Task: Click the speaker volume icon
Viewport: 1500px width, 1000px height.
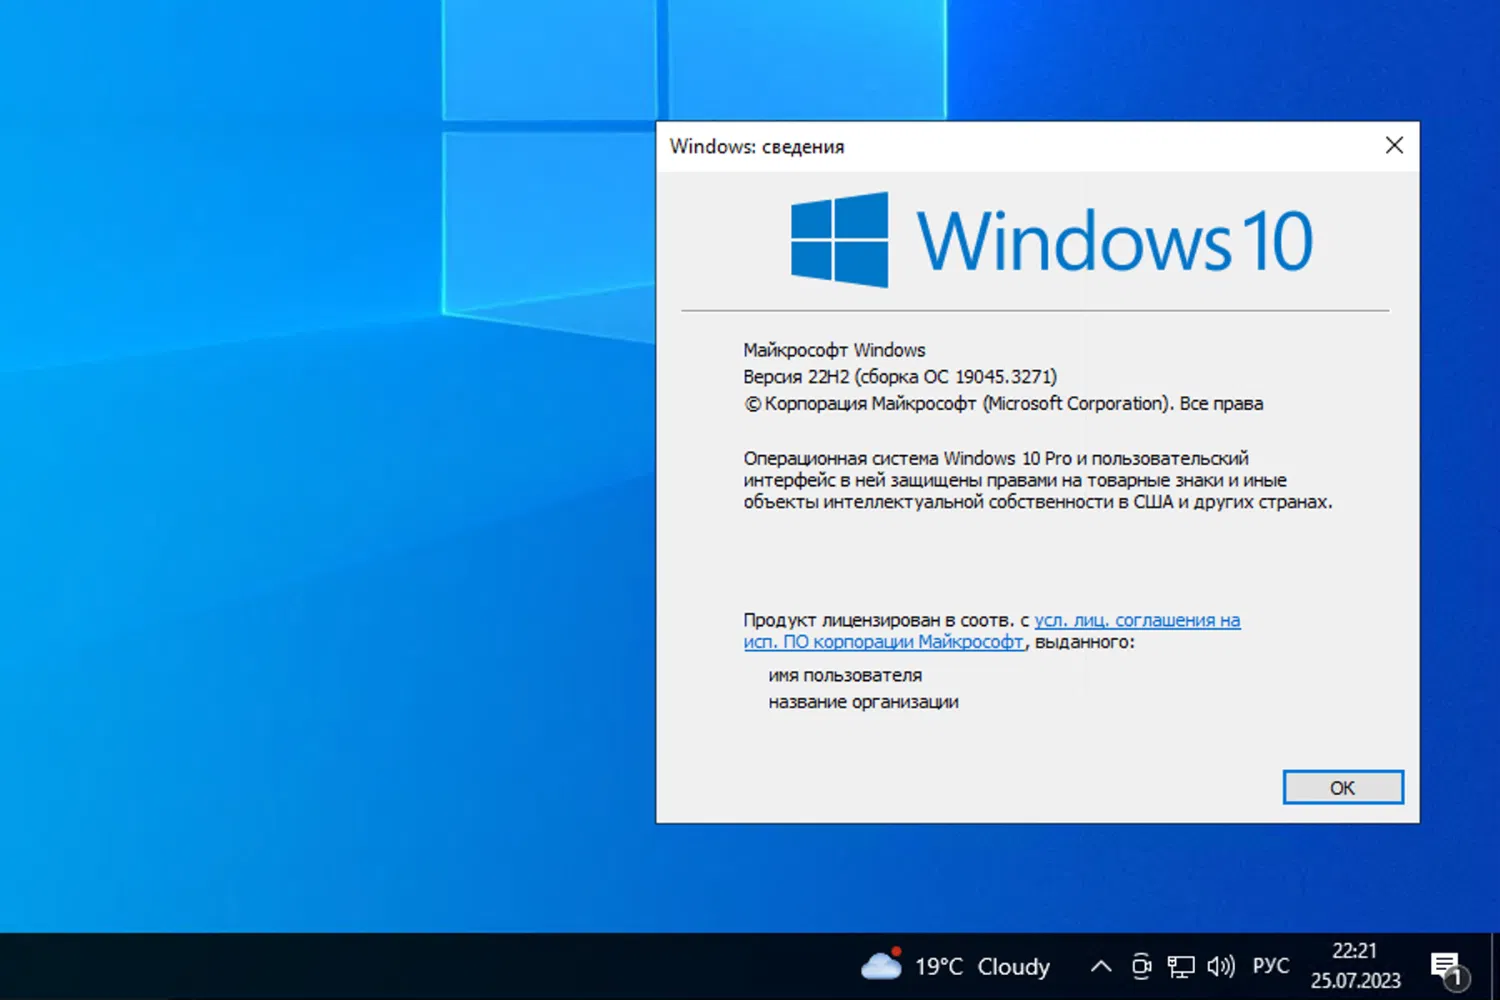Action: click(x=1220, y=965)
